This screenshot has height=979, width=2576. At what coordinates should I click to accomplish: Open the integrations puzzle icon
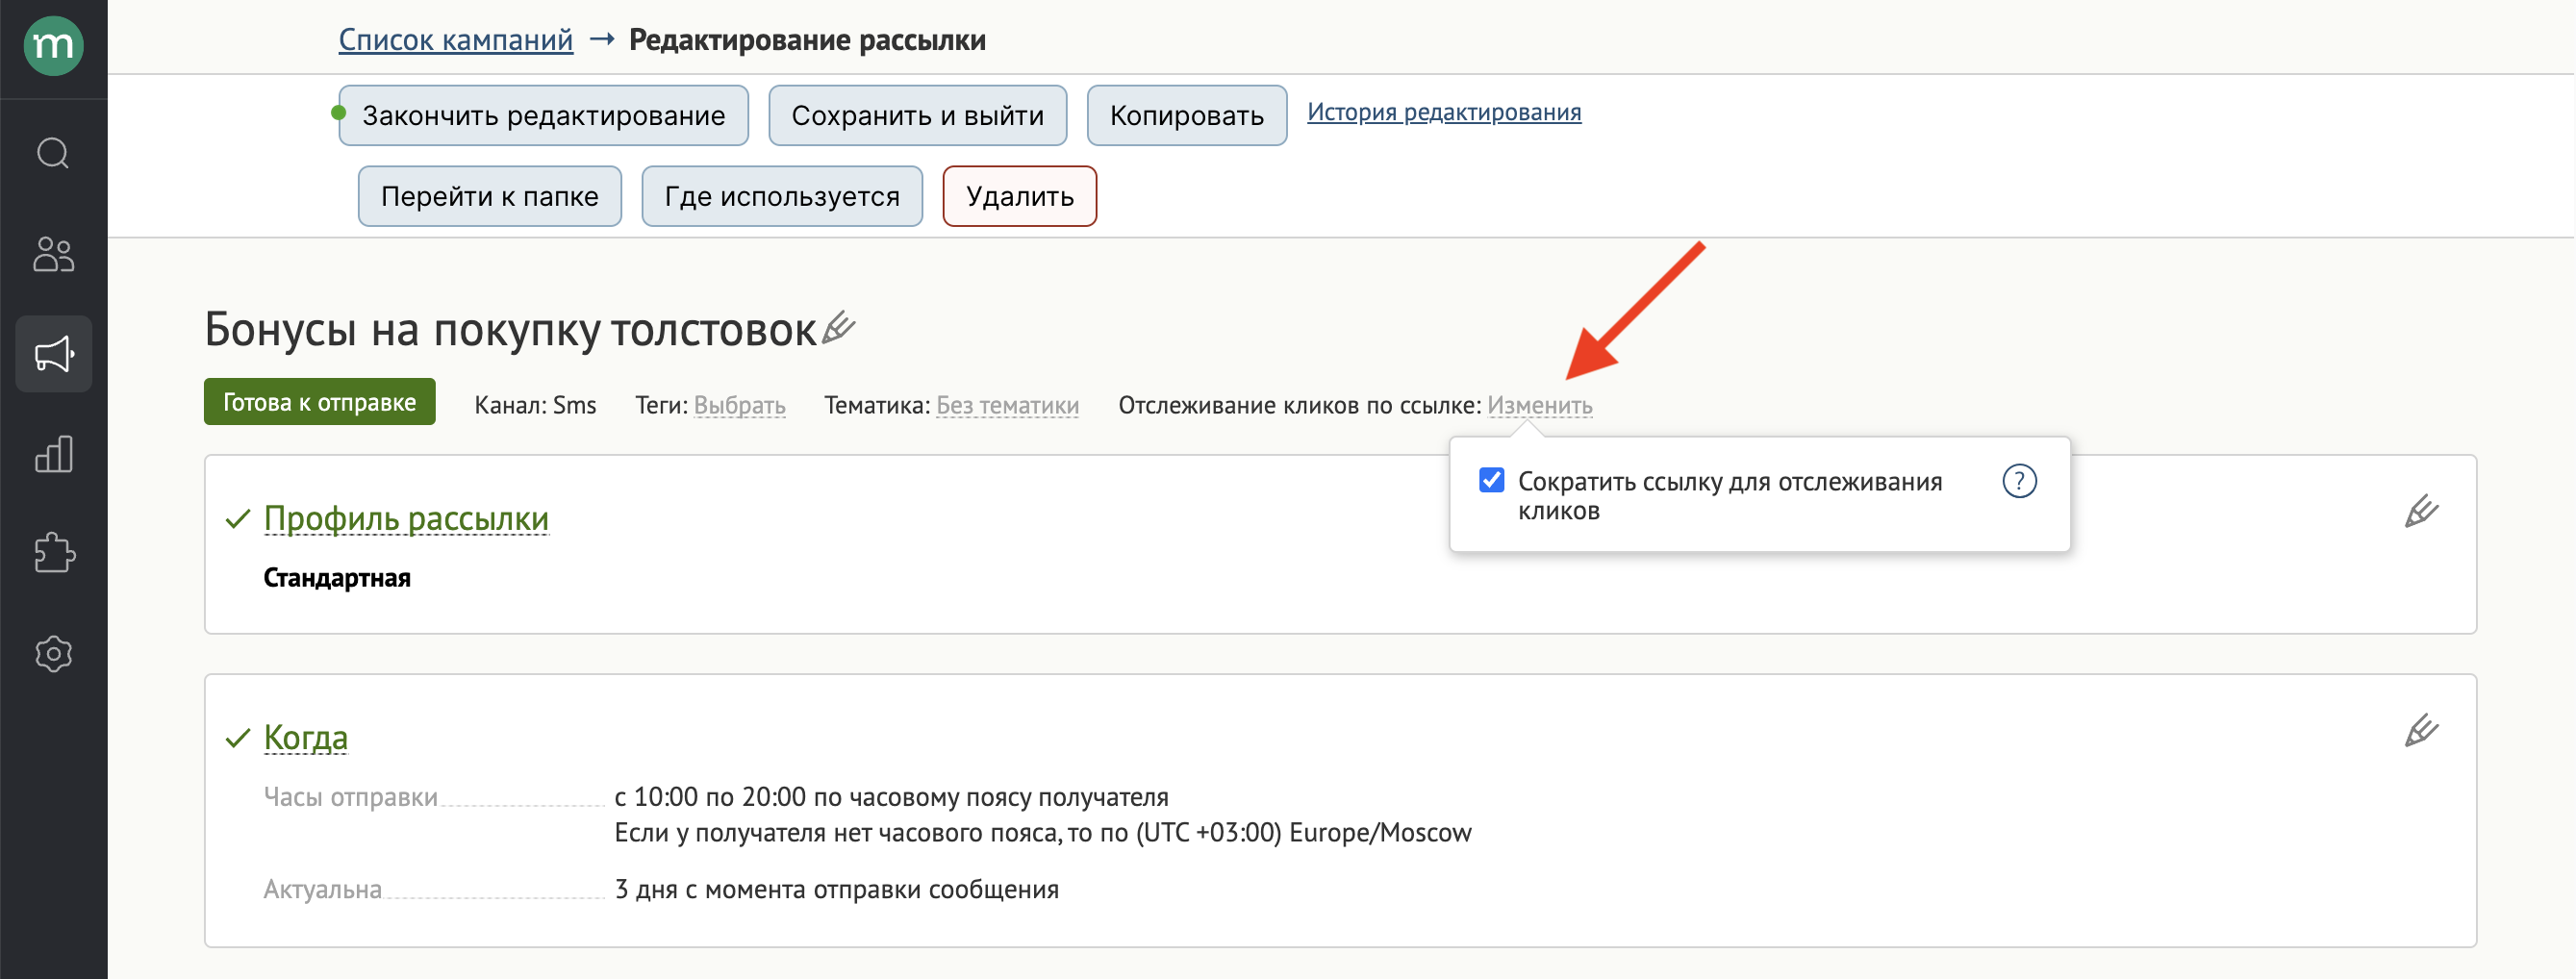click(x=53, y=553)
